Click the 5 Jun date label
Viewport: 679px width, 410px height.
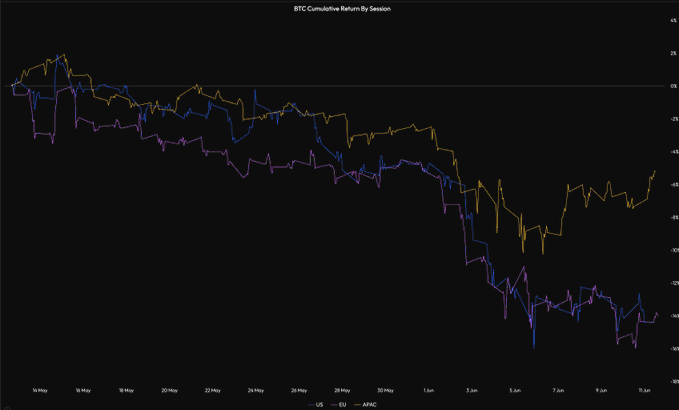pyautogui.click(x=515, y=391)
